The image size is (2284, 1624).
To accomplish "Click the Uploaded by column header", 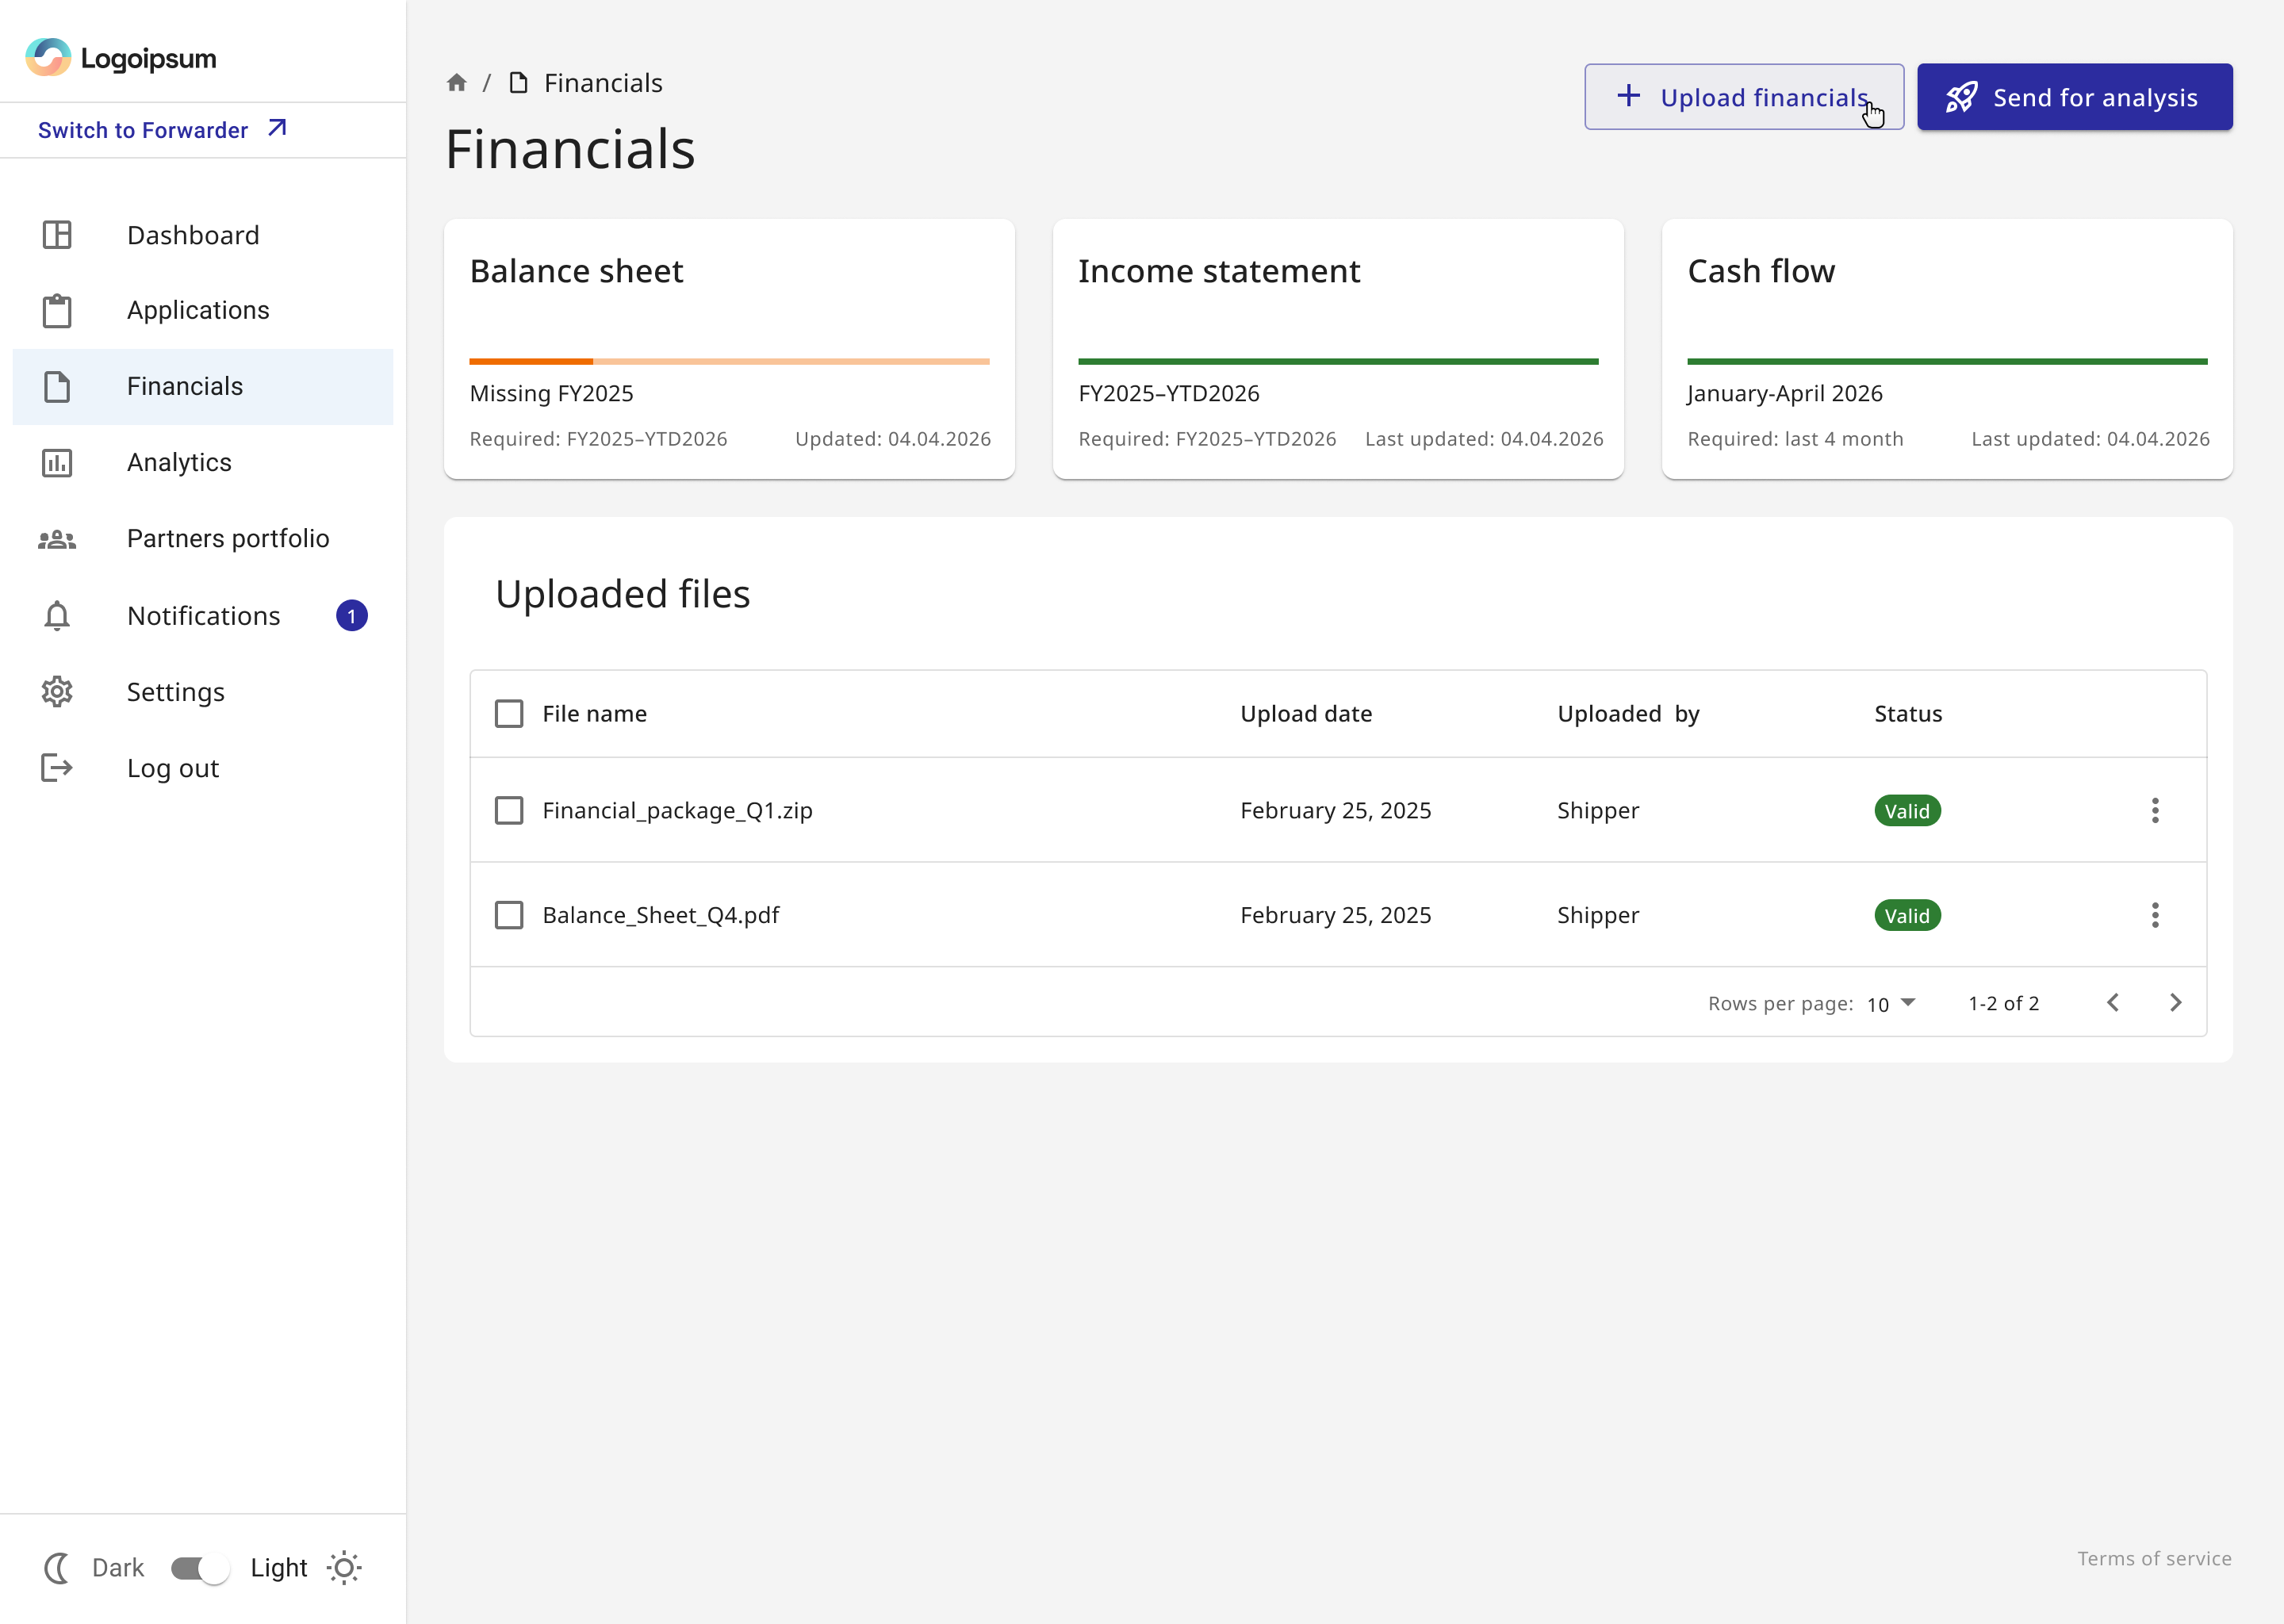I will (1628, 714).
